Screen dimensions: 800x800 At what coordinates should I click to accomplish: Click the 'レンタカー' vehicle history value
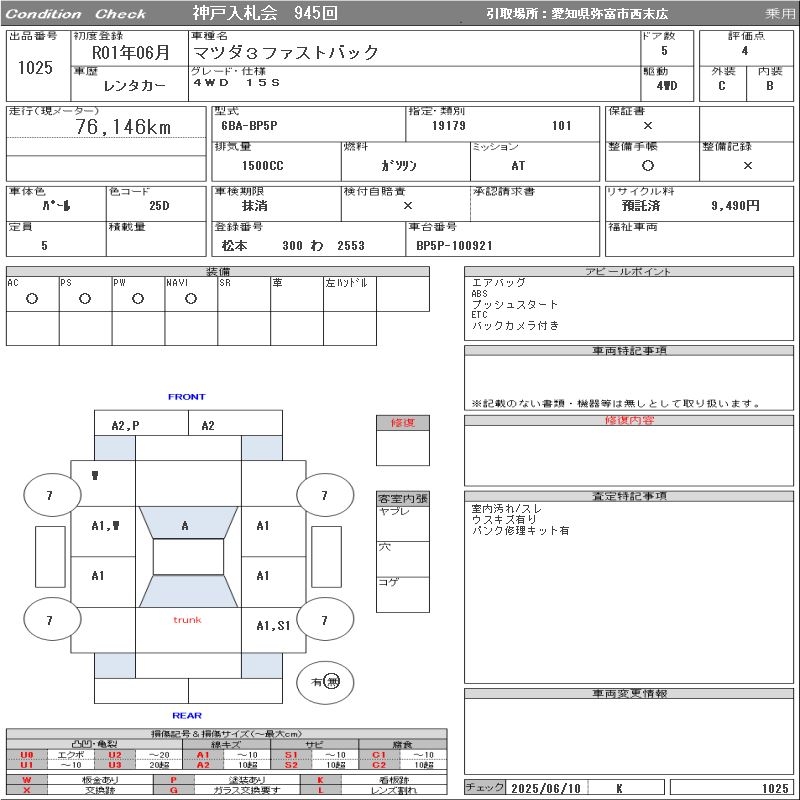[x=134, y=86]
